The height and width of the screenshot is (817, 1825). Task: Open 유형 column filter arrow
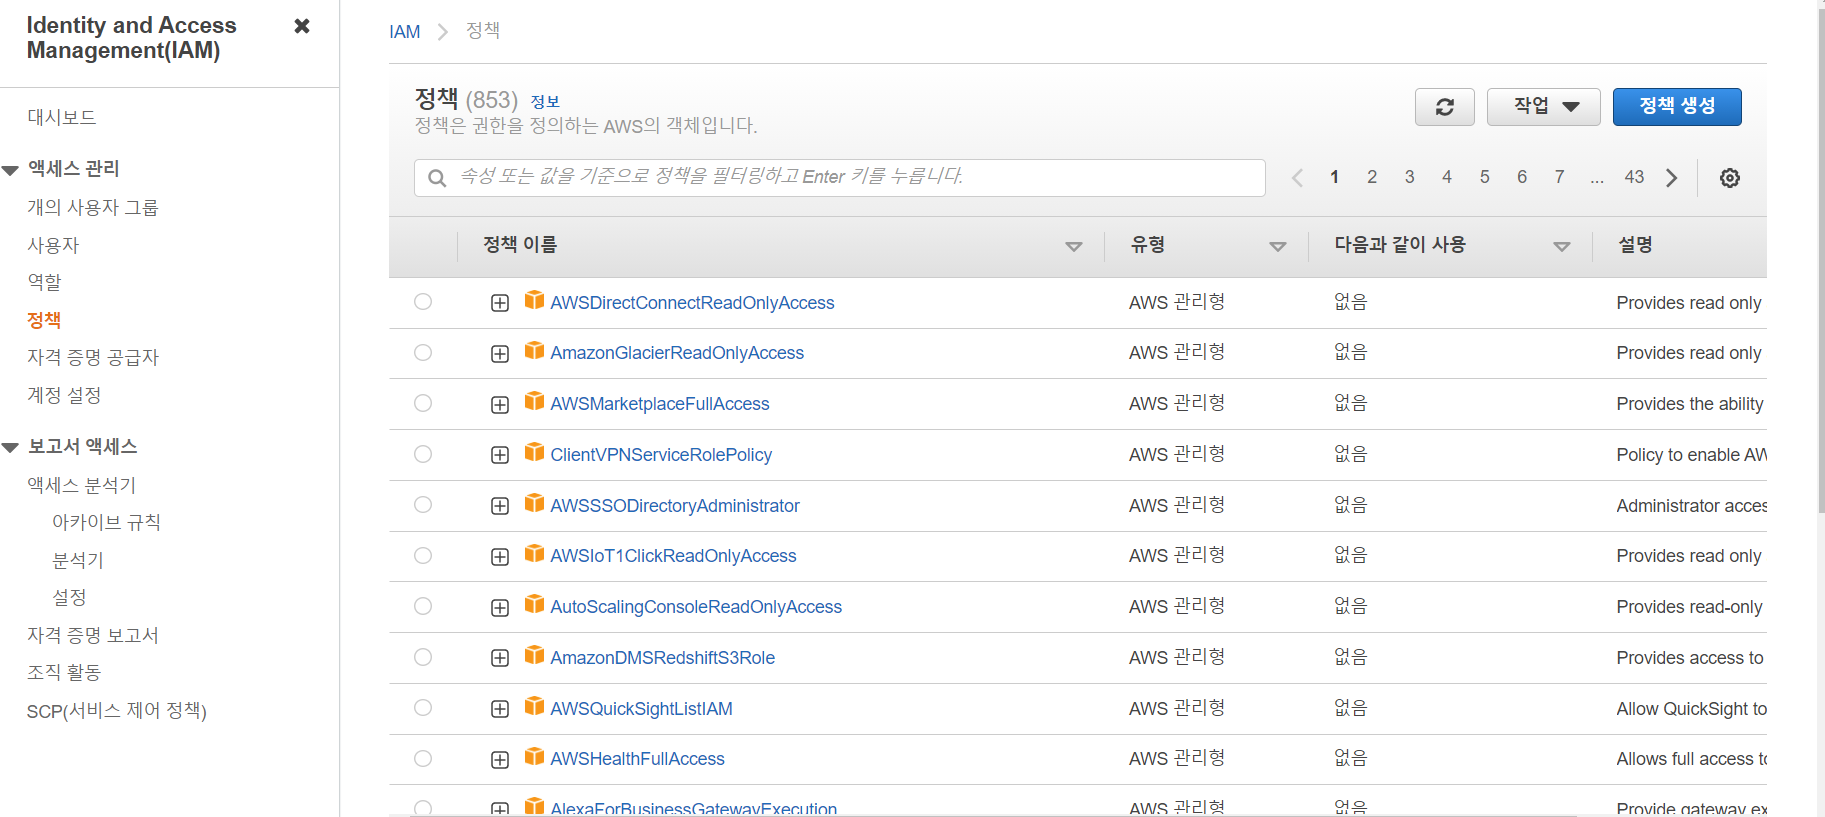(1277, 247)
